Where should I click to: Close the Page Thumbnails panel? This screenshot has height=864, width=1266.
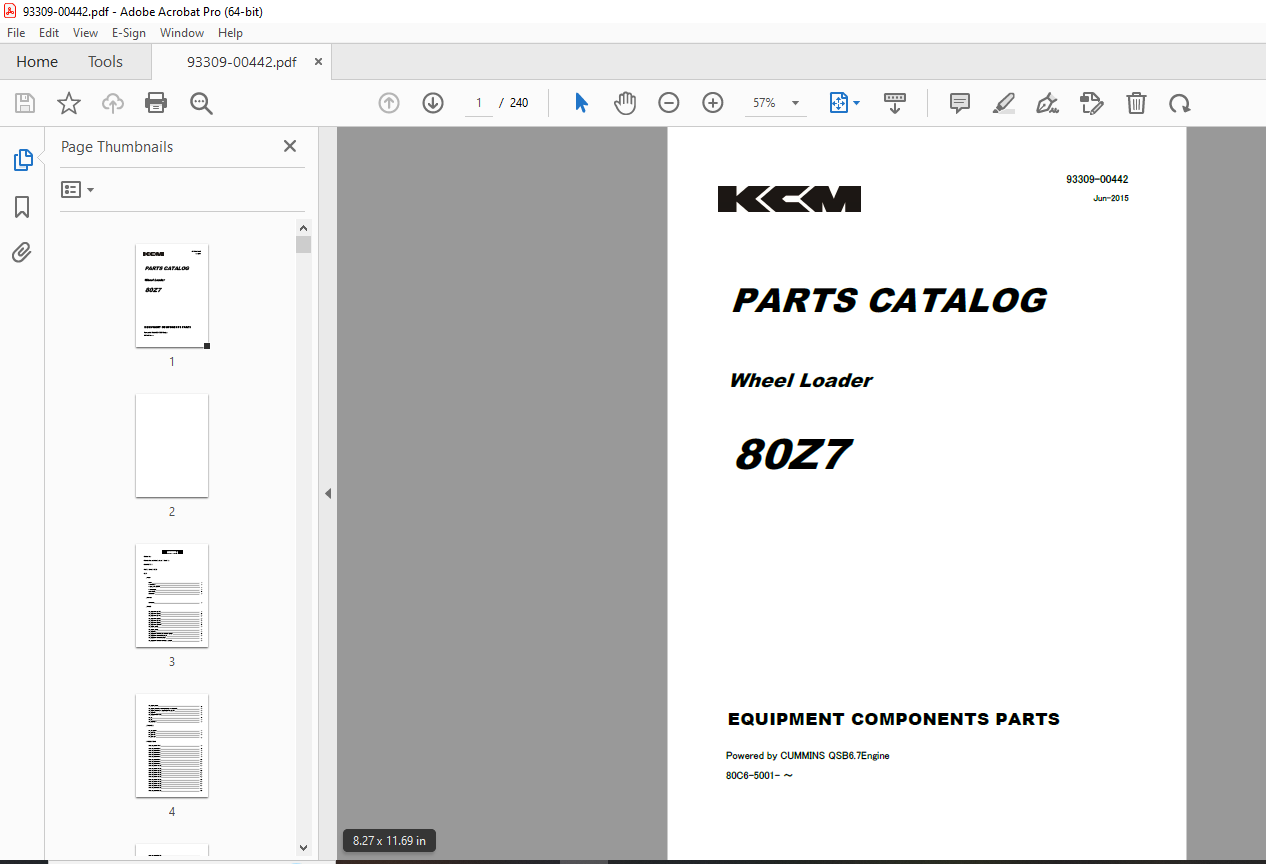pyautogui.click(x=290, y=146)
